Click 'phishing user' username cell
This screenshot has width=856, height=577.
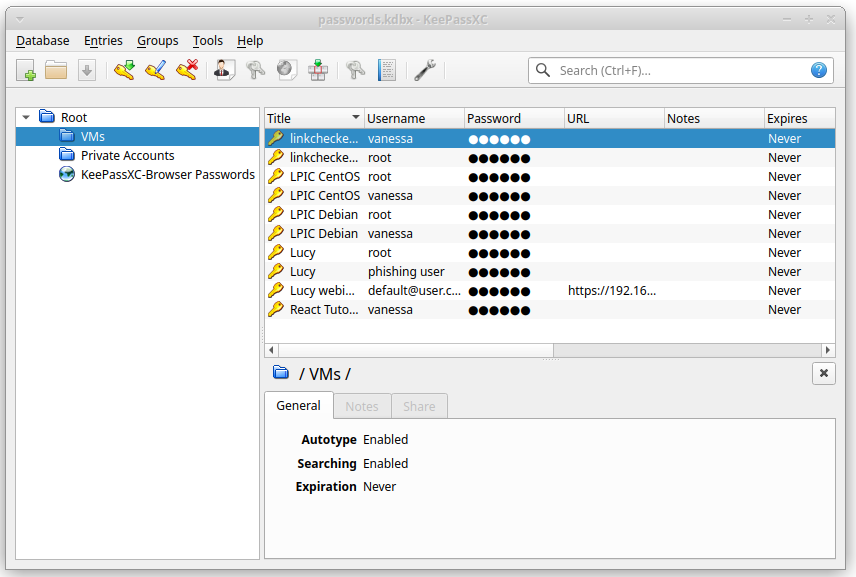click(x=406, y=271)
